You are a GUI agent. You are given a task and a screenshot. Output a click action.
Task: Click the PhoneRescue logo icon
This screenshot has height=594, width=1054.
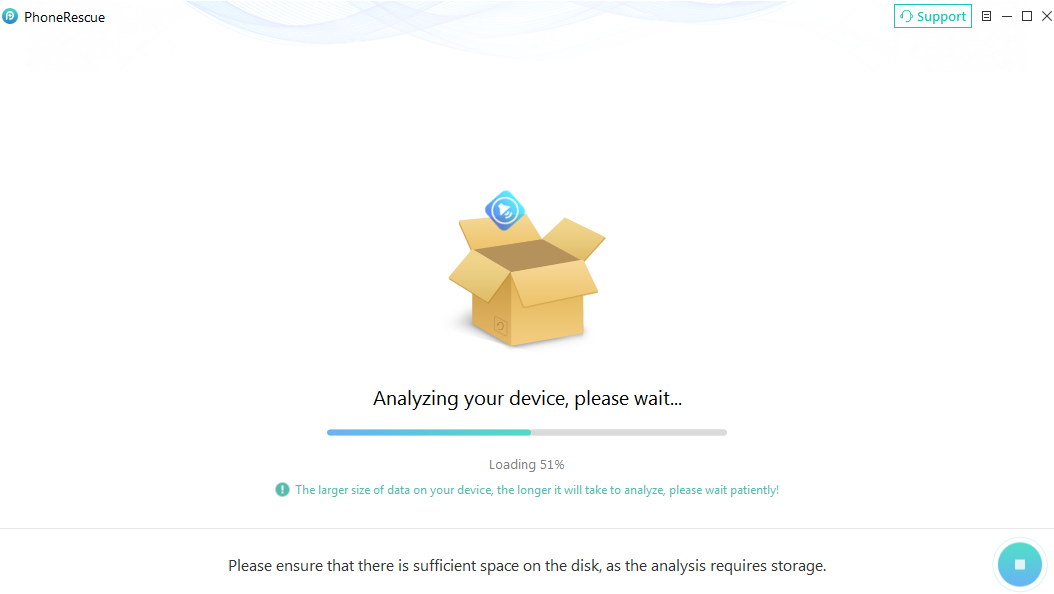point(10,16)
